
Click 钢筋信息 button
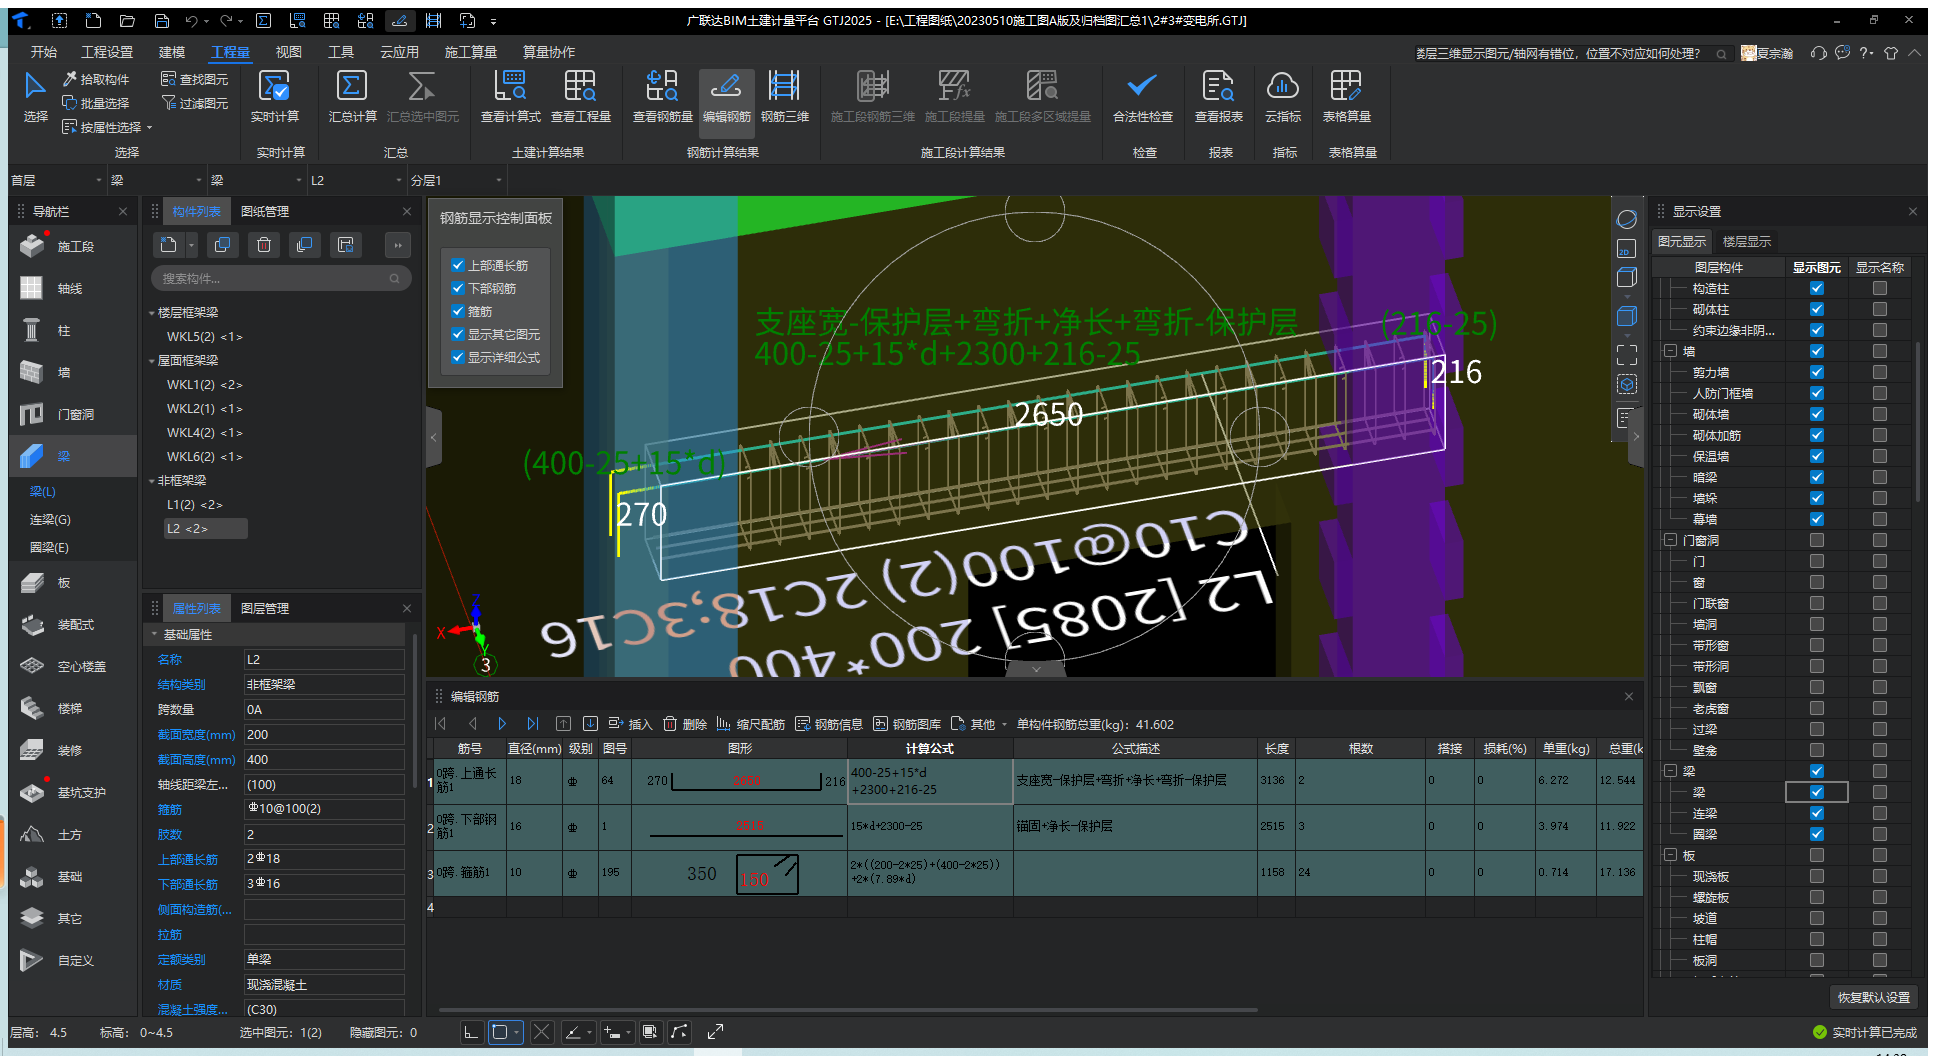tap(829, 724)
